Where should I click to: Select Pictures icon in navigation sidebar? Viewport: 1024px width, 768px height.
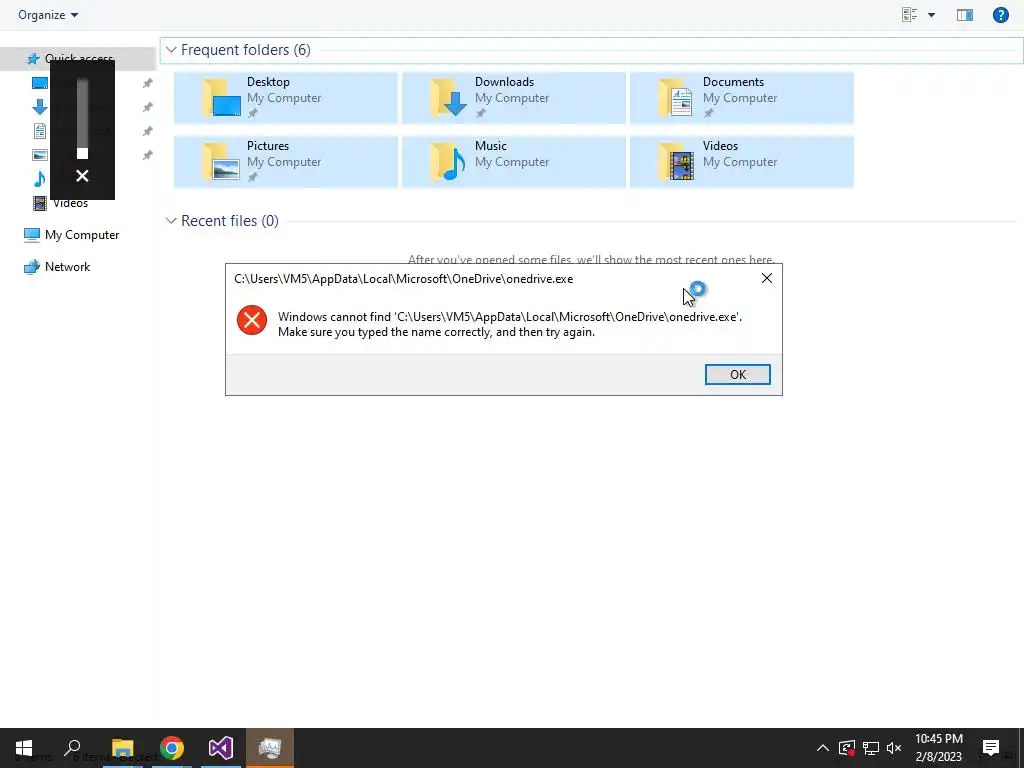click(40, 155)
